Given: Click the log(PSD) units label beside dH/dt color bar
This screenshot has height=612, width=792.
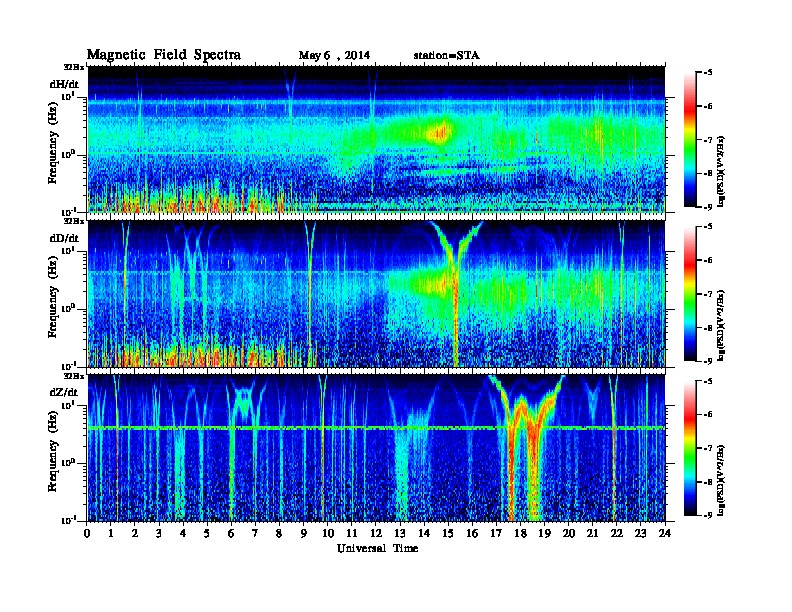Looking at the screenshot, I should (722, 171).
